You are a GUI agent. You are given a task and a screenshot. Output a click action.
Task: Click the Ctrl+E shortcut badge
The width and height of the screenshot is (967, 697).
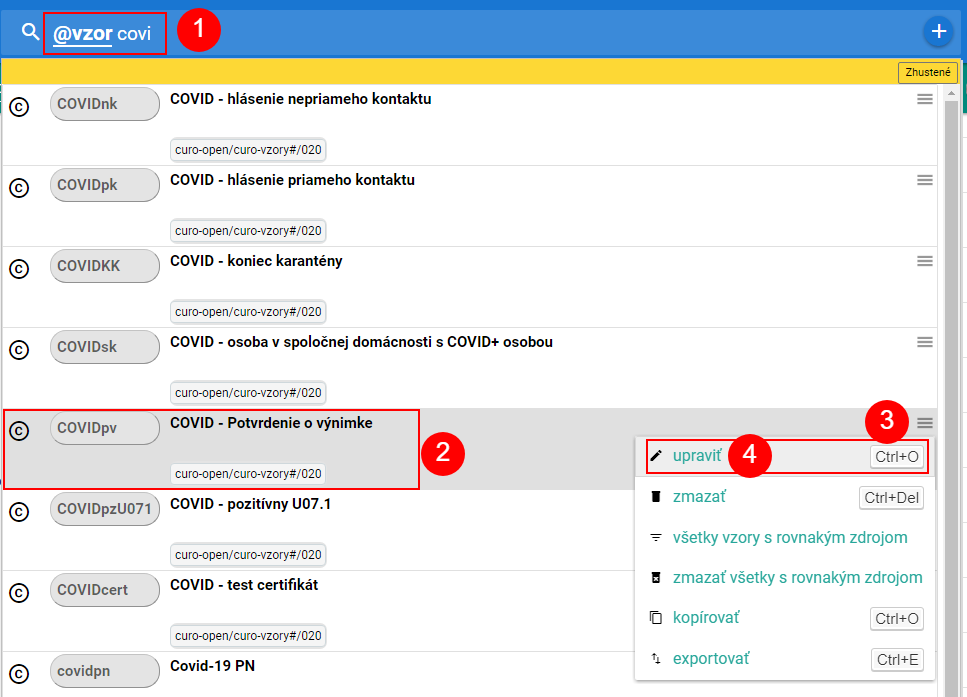pyautogui.click(x=897, y=659)
